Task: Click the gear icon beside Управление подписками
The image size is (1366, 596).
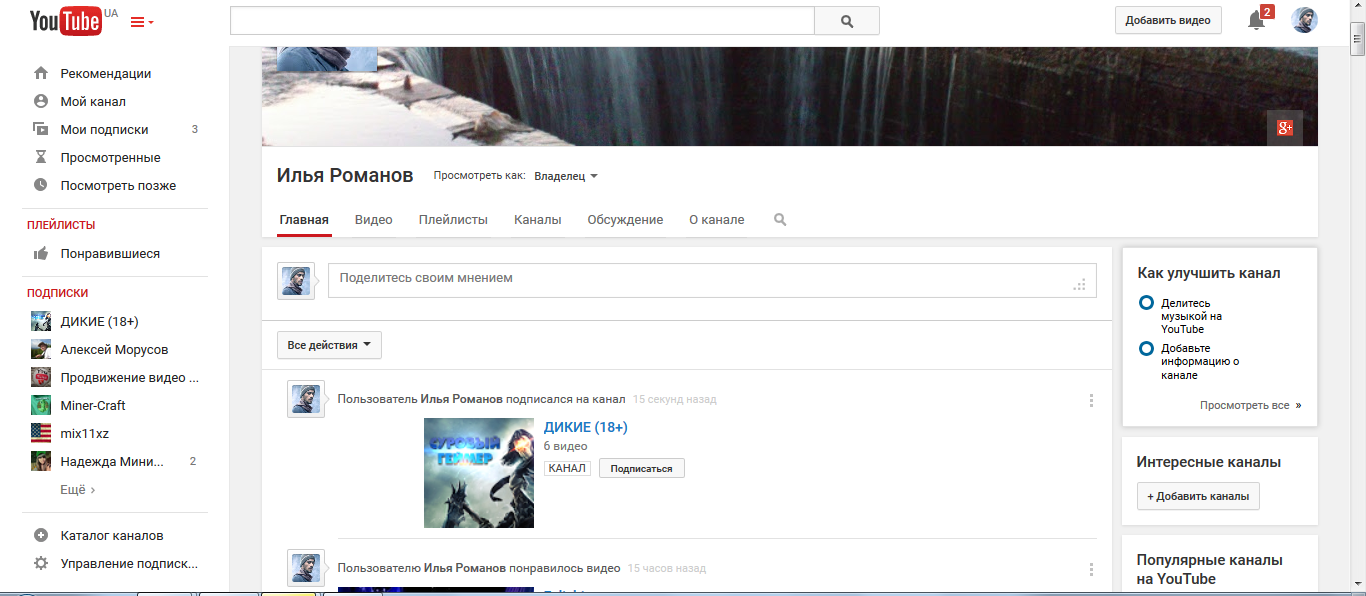Action: (x=41, y=563)
